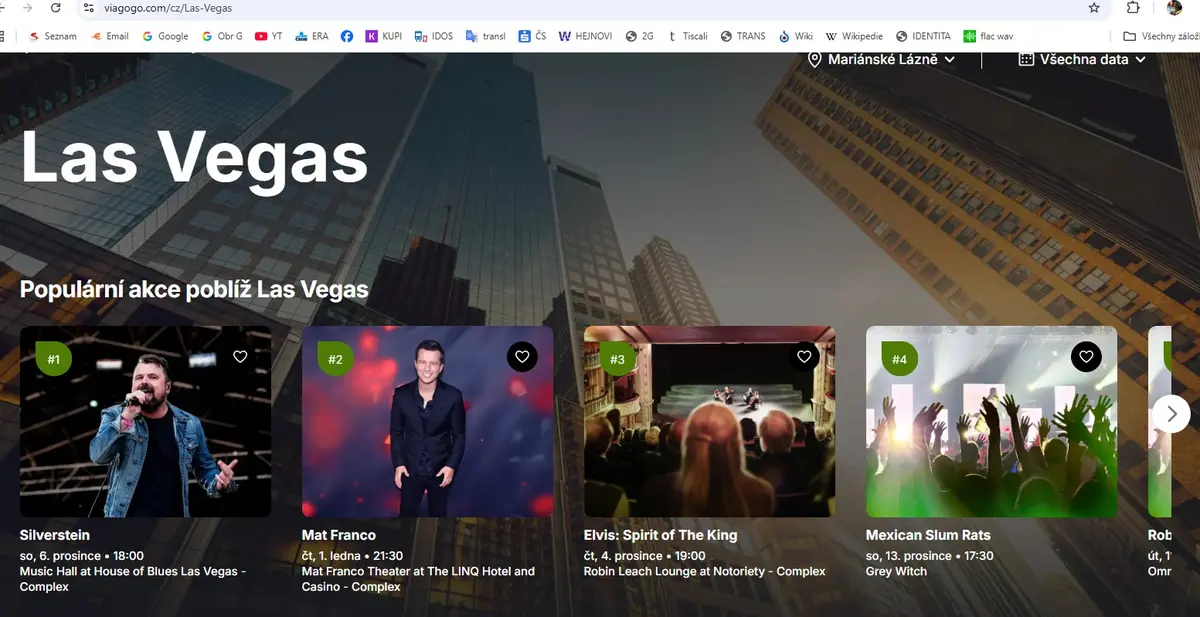Click the Elvis: Spirit of The King title
The width and height of the screenshot is (1200, 617).
point(660,535)
